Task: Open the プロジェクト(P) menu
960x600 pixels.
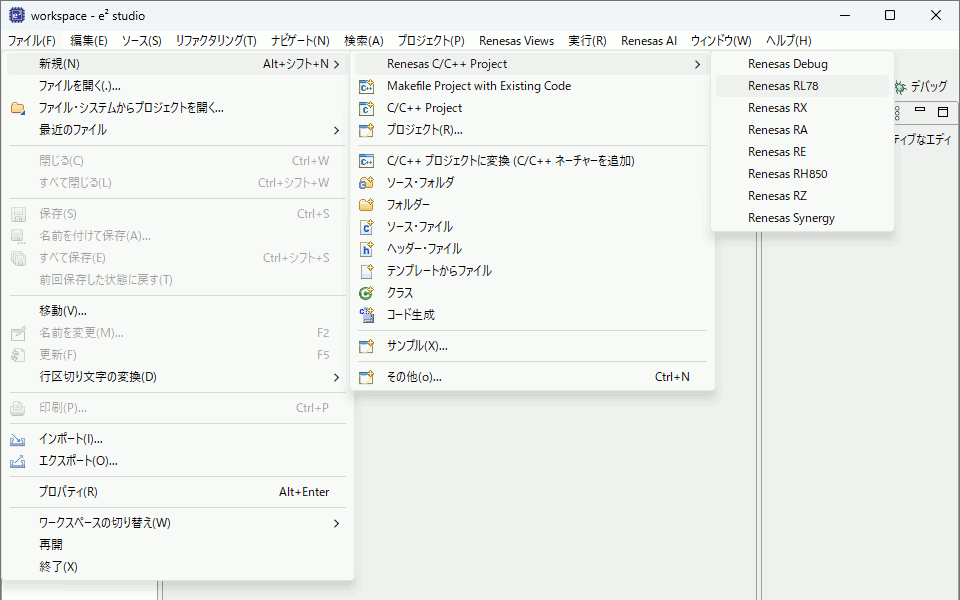Action: [431, 41]
